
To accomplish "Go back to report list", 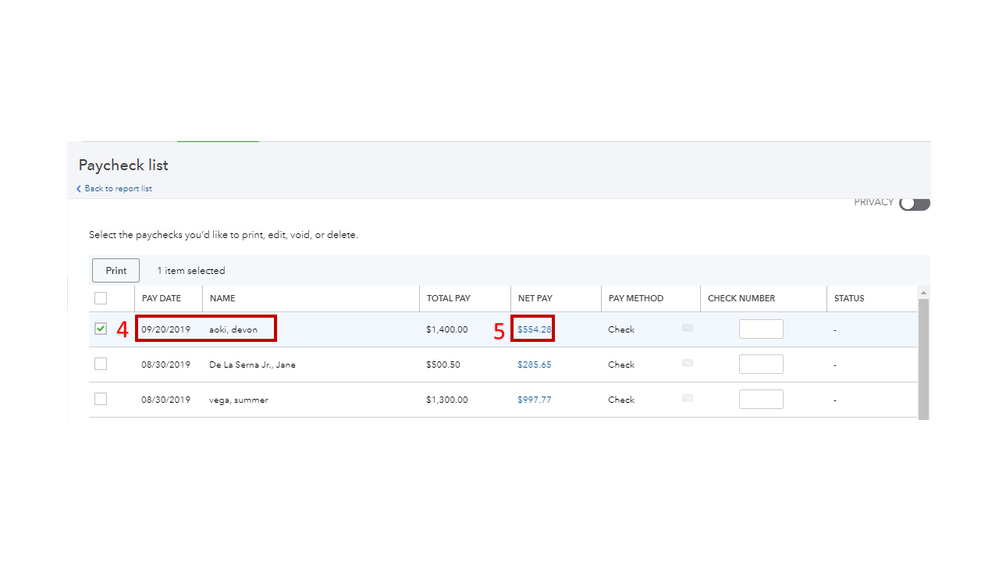I will 118,189.
